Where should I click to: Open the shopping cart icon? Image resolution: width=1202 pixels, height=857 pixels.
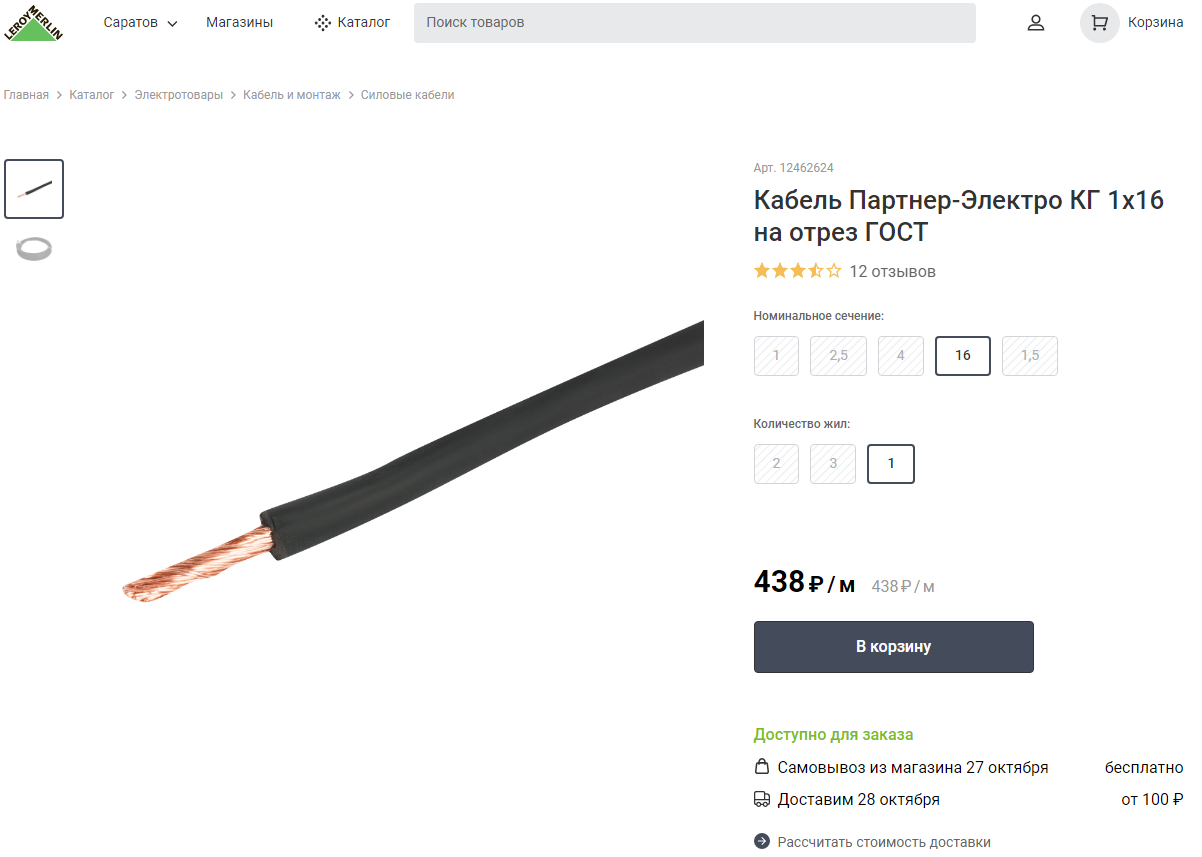1100,23
